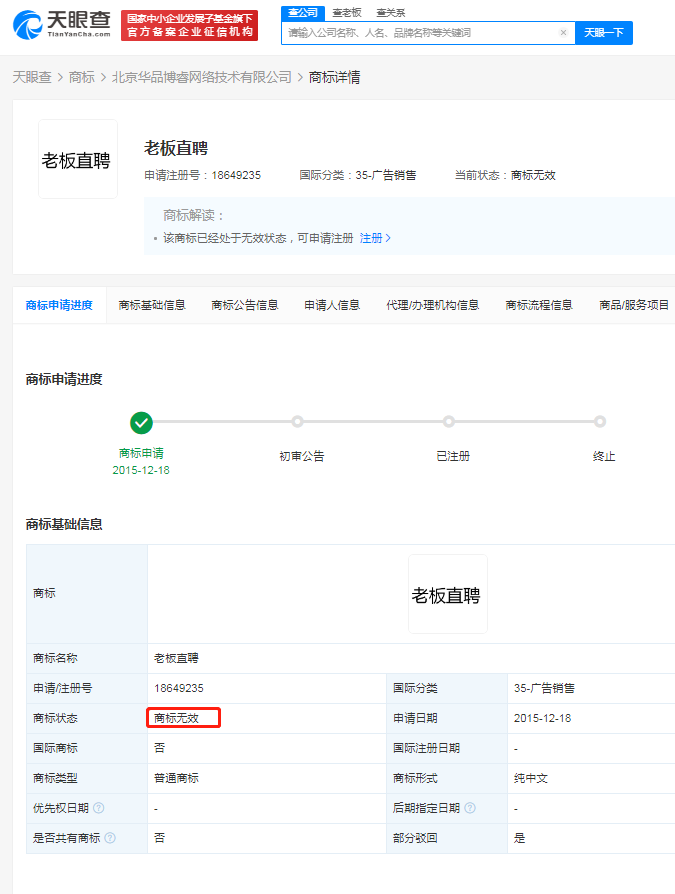Viewport: 675px width, 894px height.
Task: Switch to the 查关系 search tab
Action: 391,13
